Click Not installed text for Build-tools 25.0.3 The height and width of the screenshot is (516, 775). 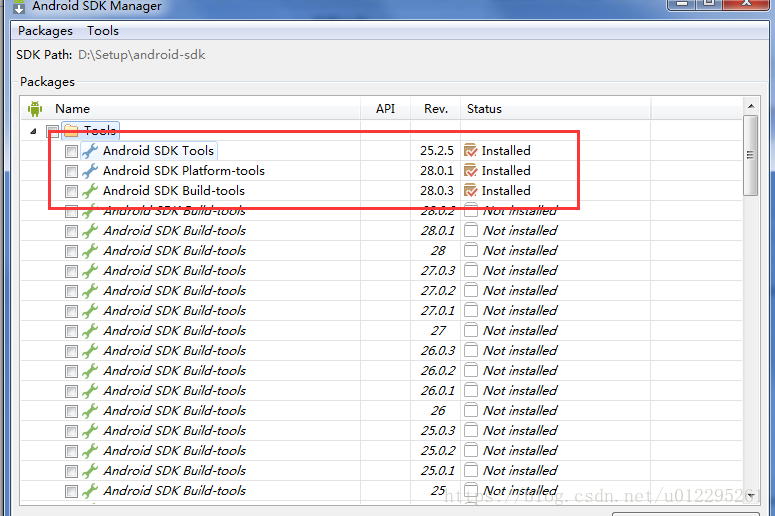[x=520, y=430]
